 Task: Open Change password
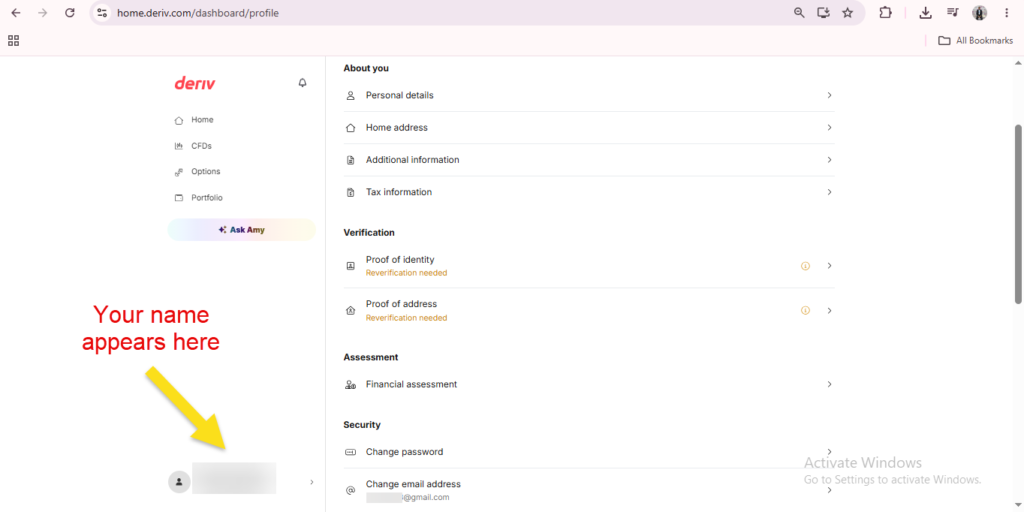[x=589, y=452]
